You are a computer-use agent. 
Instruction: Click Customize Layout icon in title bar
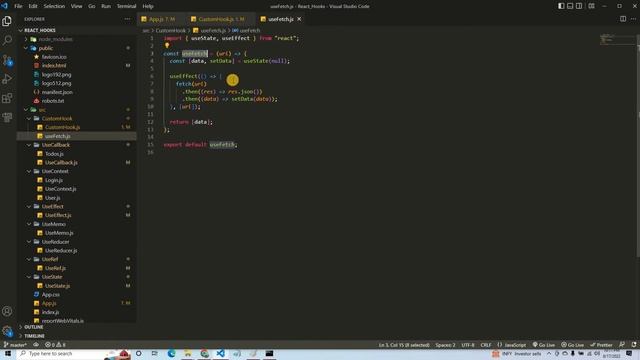click(x=591, y=6)
